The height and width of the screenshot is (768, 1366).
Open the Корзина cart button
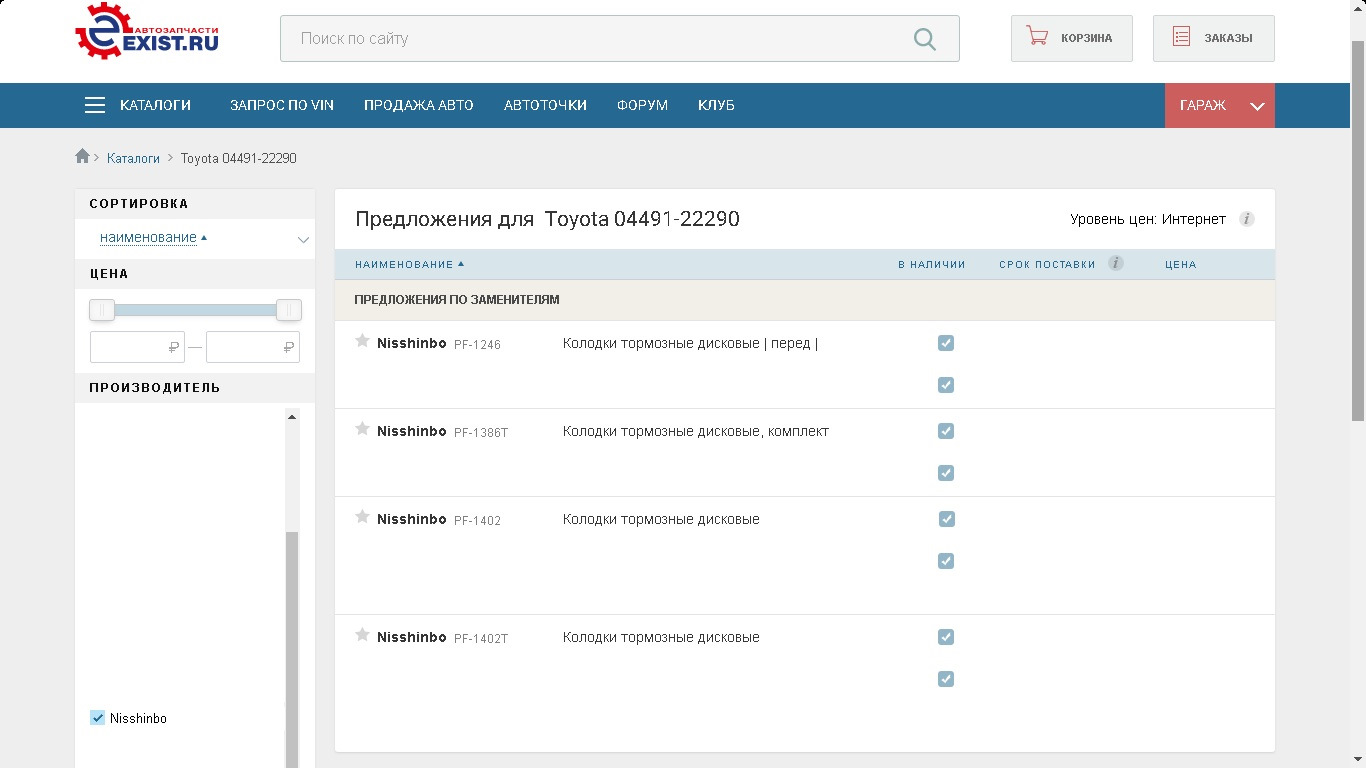point(1071,39)
